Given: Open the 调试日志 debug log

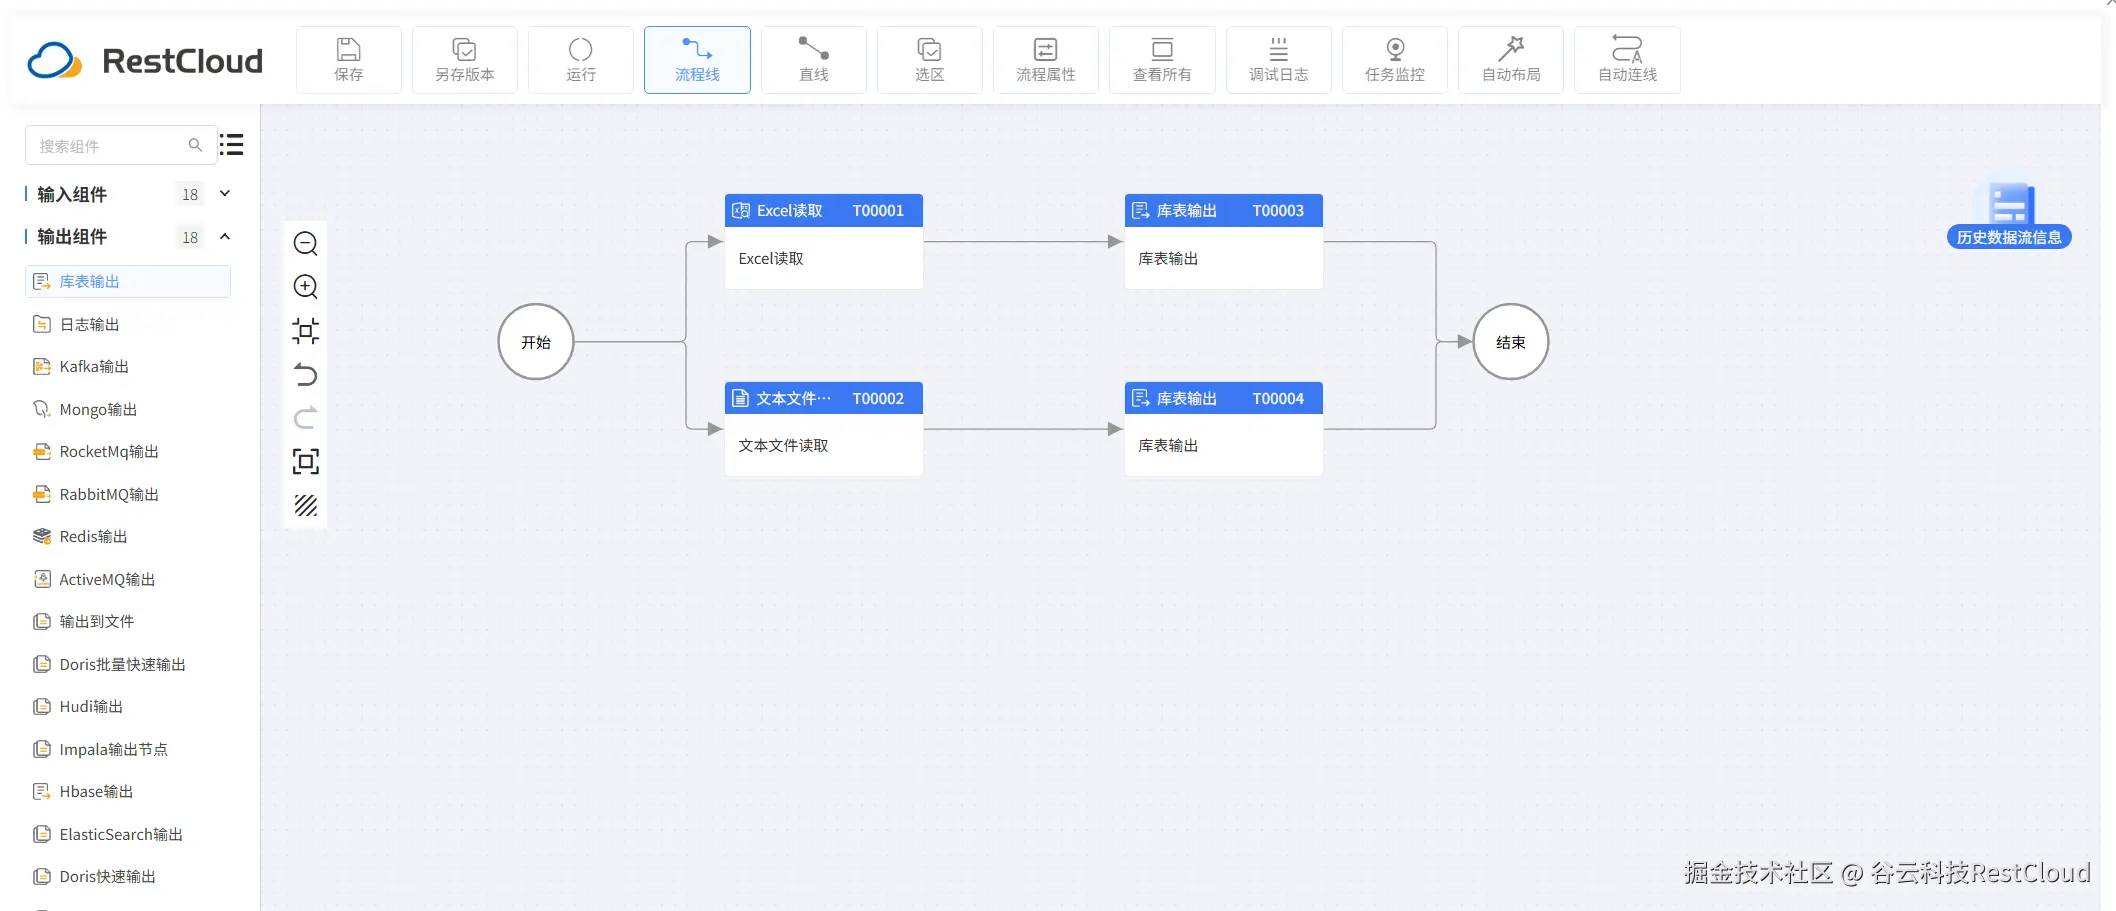Looking at the screenshot, I should coord(1279,60).
